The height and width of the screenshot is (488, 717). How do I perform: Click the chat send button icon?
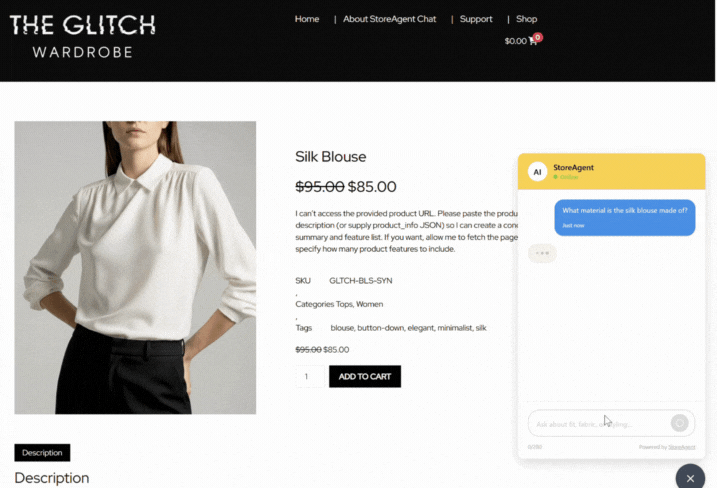[x=680, y=423]
